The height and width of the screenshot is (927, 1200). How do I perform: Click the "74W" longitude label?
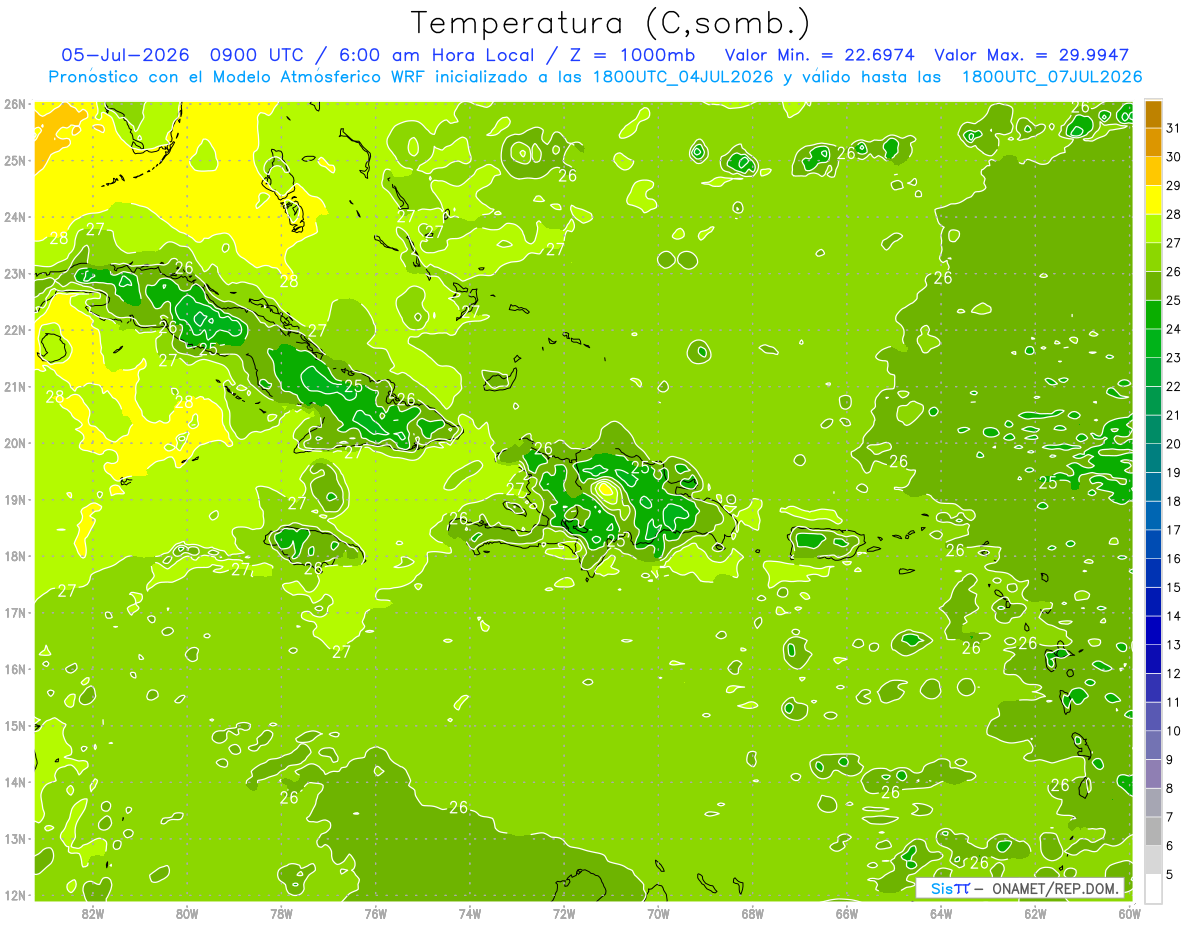pyautogui.click(x=469, y=912)
